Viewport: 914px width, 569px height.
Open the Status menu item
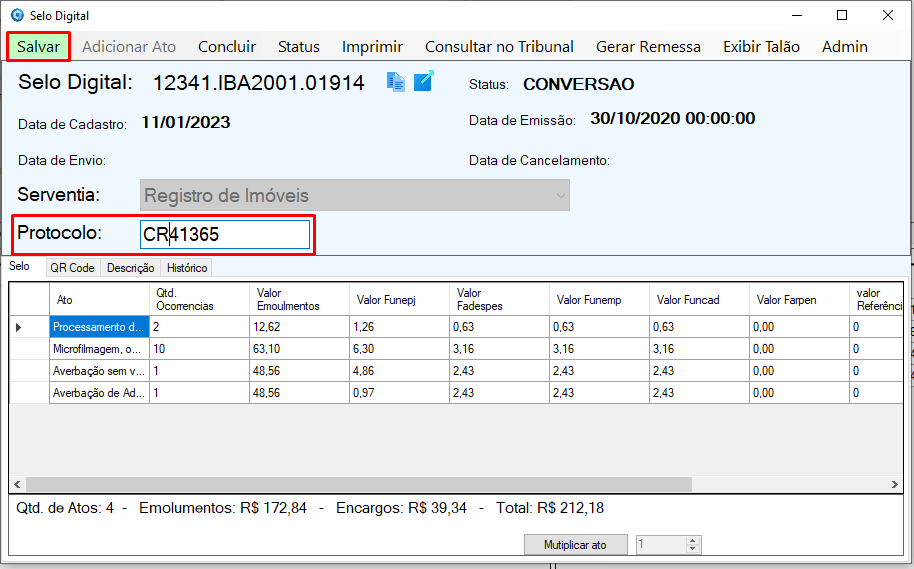[298, 47]
